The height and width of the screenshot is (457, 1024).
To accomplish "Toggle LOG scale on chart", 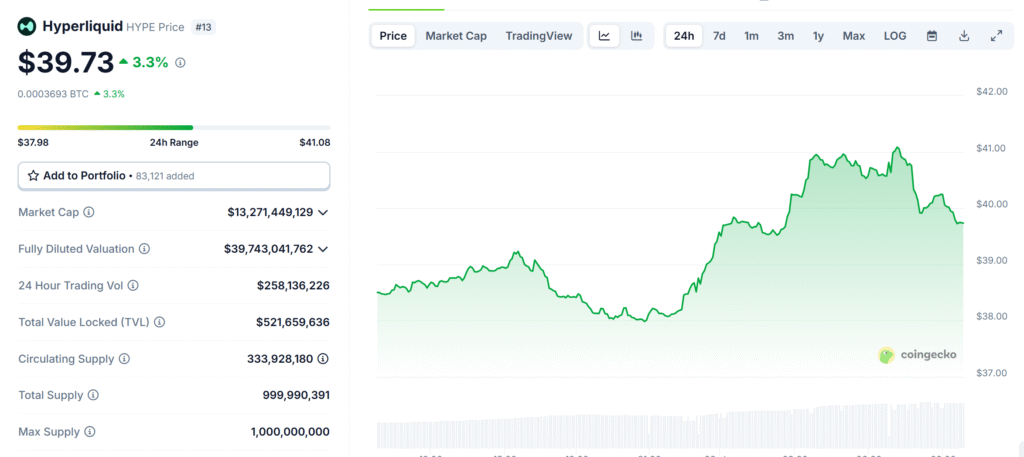I will (895, 36).
